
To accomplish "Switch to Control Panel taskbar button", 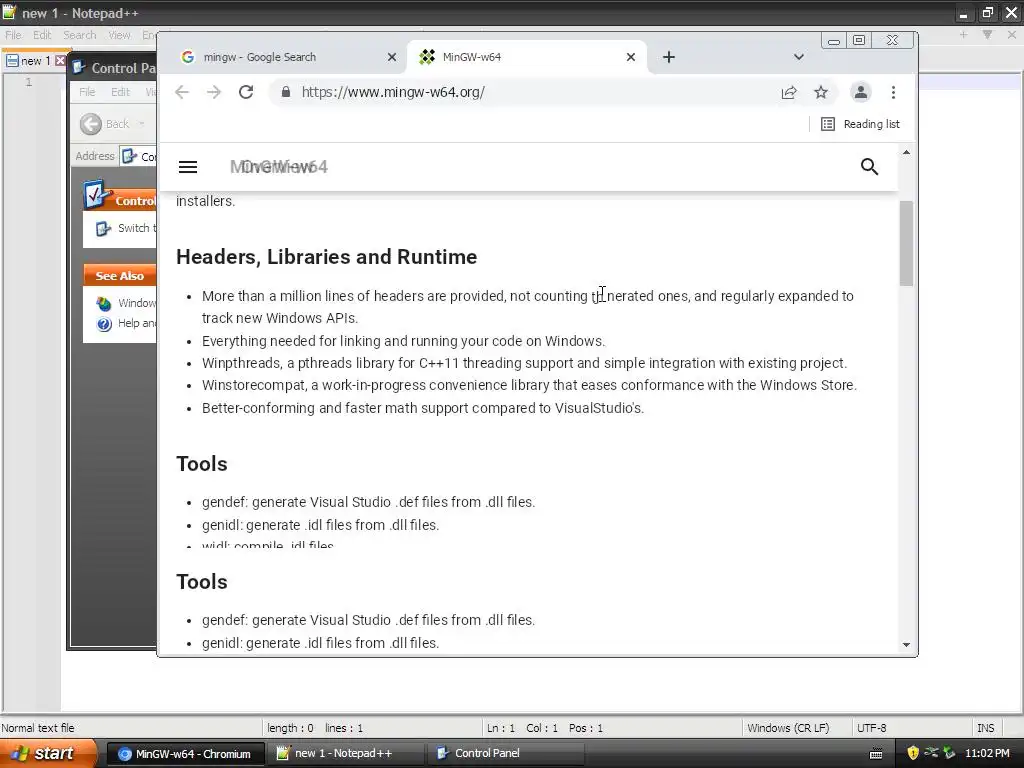I will [505, 754].
